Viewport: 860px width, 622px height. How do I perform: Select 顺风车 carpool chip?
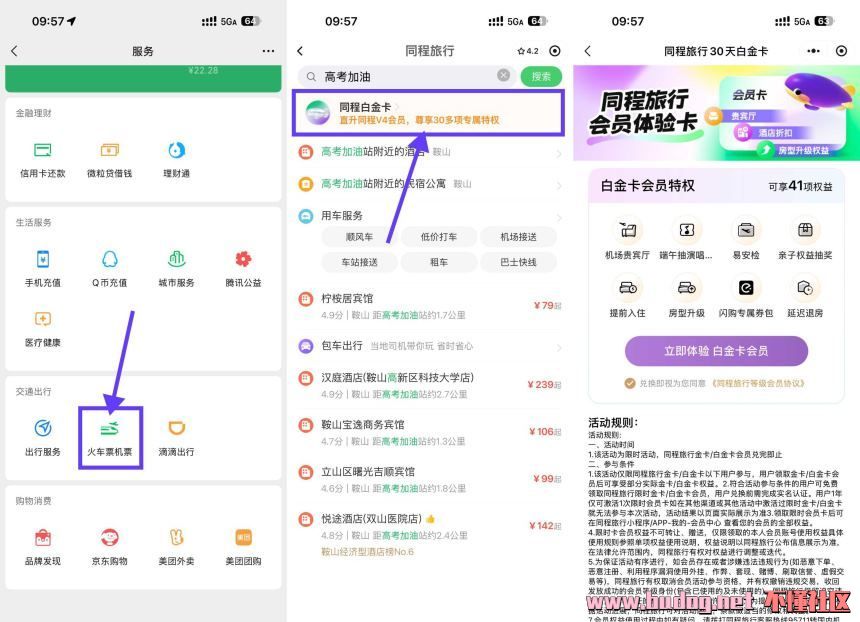tap(359, 237)
